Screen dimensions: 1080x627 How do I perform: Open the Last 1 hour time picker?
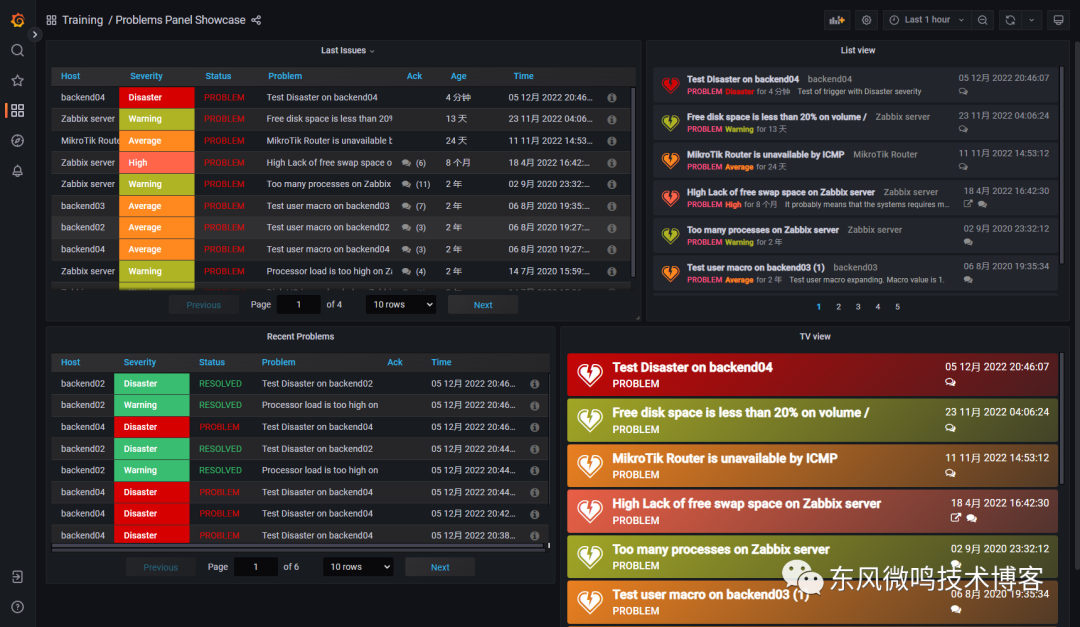coord(926,20)
